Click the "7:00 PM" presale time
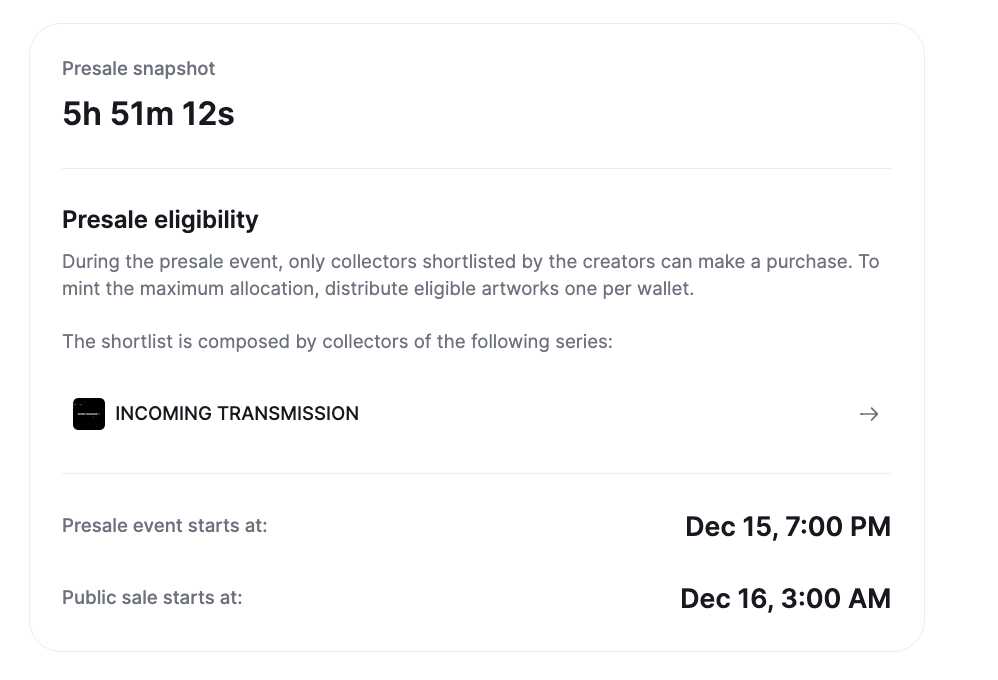This screenshot has width=998, height=680. tap(836, 527)
